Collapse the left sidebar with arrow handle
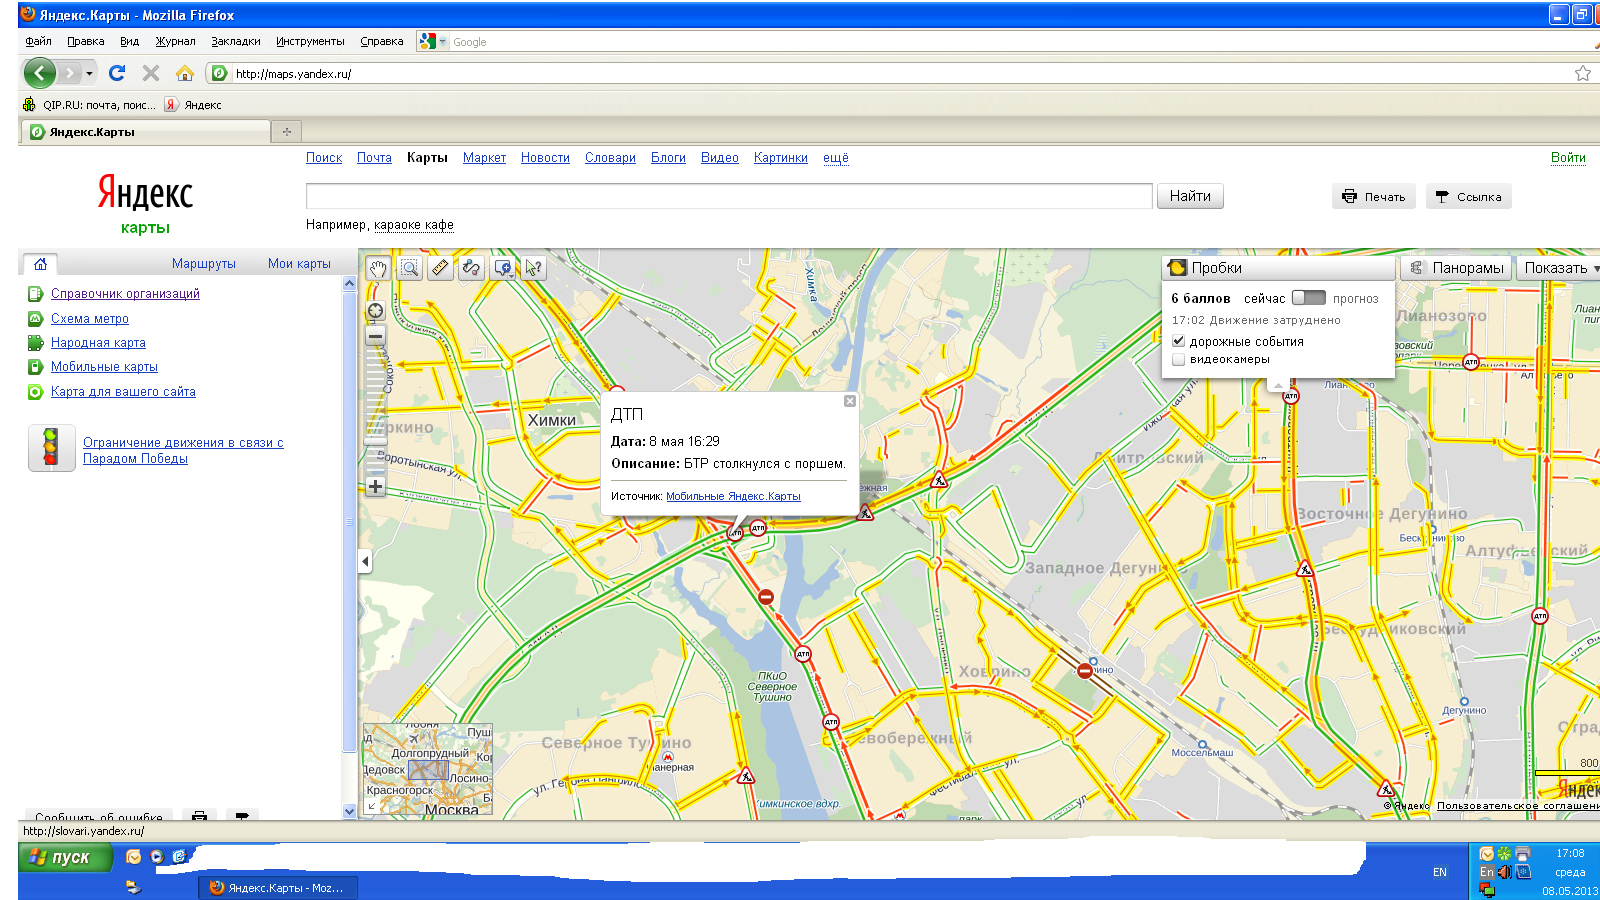 pos(365,562)
